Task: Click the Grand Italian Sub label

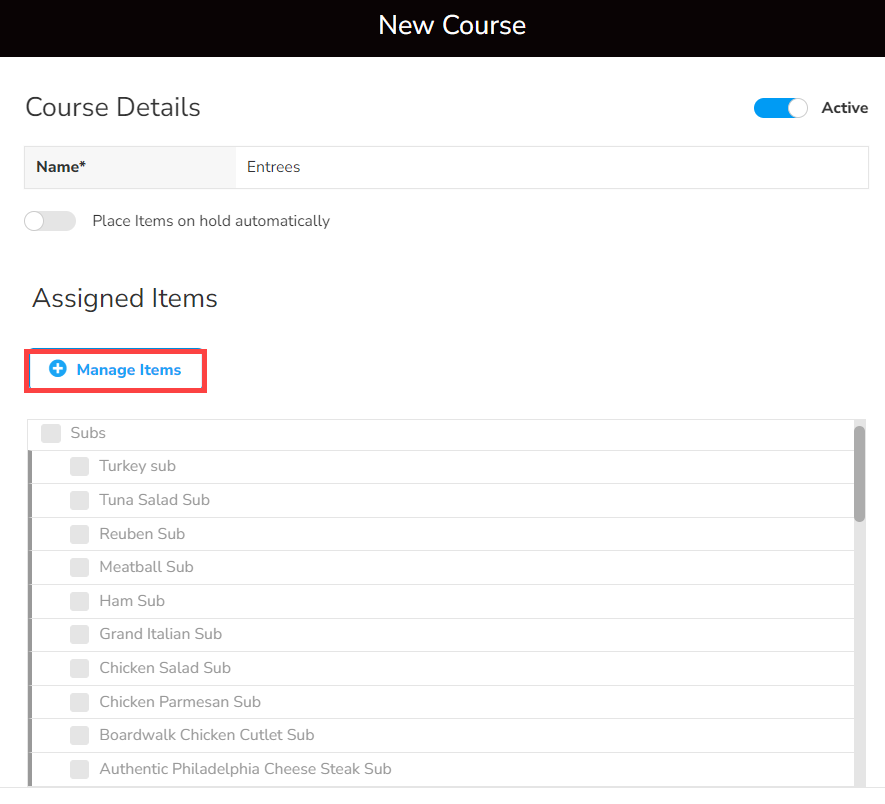Action: pos(160,634)
